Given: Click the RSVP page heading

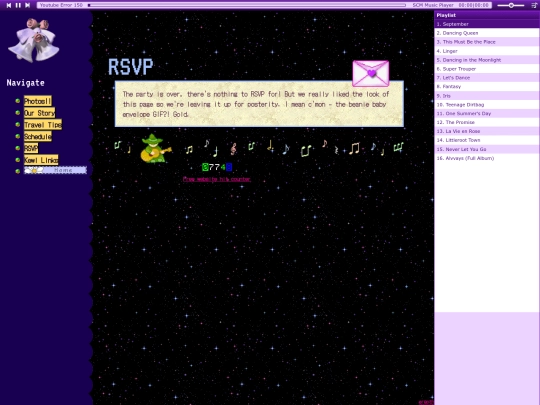Looking at the screenshot, I should [x=131, y=67].
